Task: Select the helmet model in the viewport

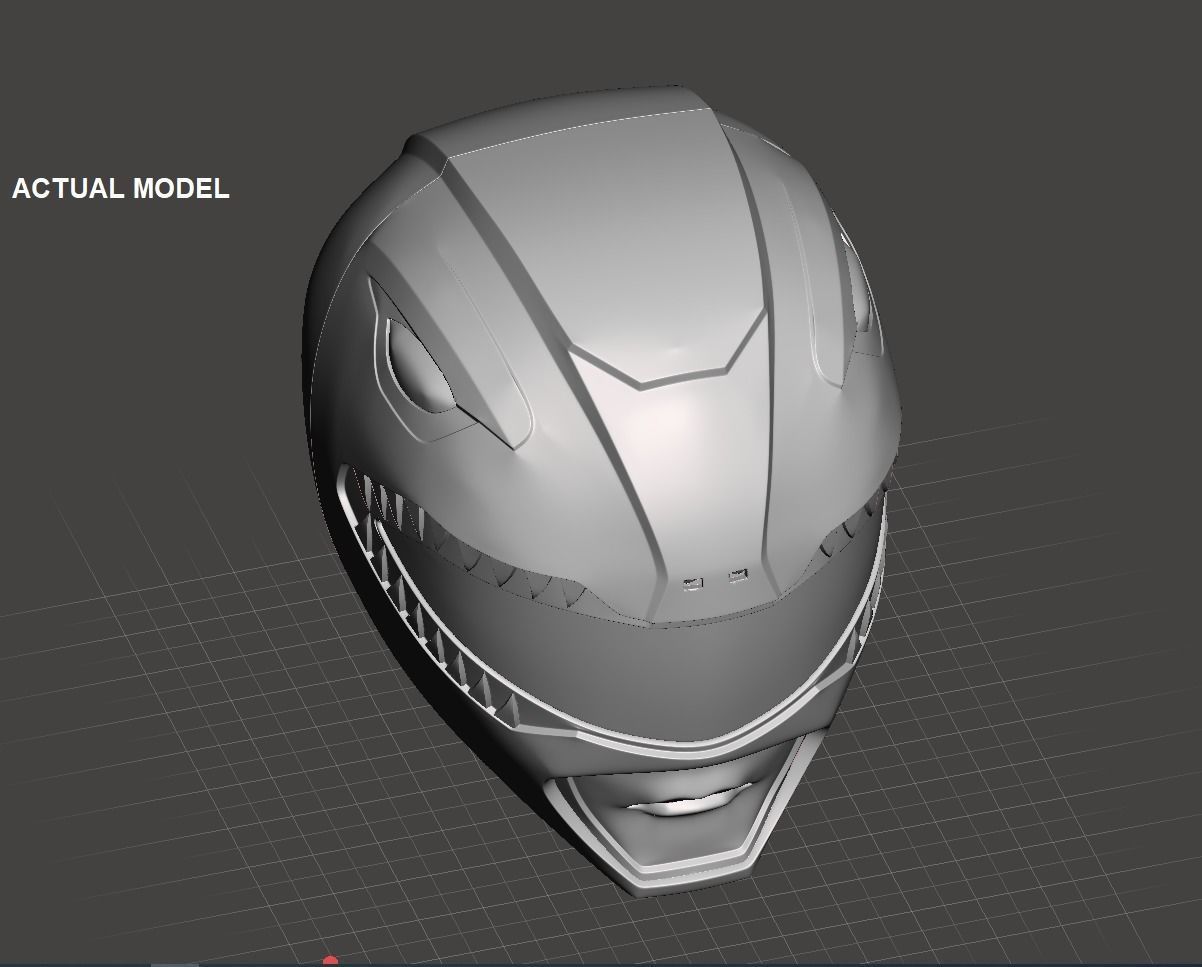Action: [600, 490]
